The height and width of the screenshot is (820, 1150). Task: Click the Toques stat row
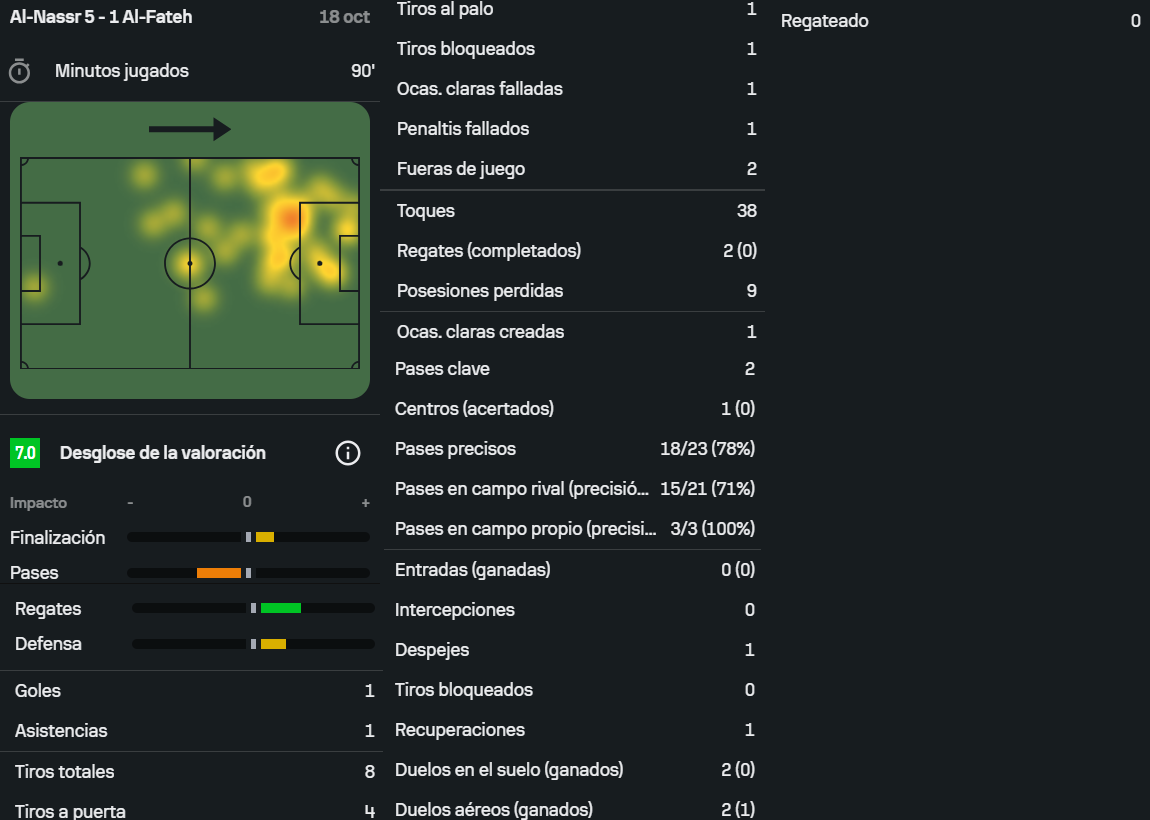coord(575,211)
